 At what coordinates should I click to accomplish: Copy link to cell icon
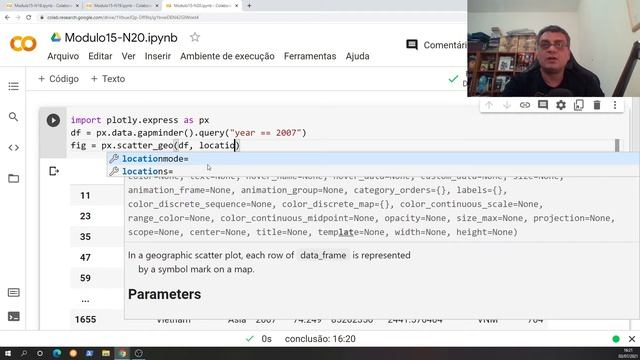tap(524, 105)
